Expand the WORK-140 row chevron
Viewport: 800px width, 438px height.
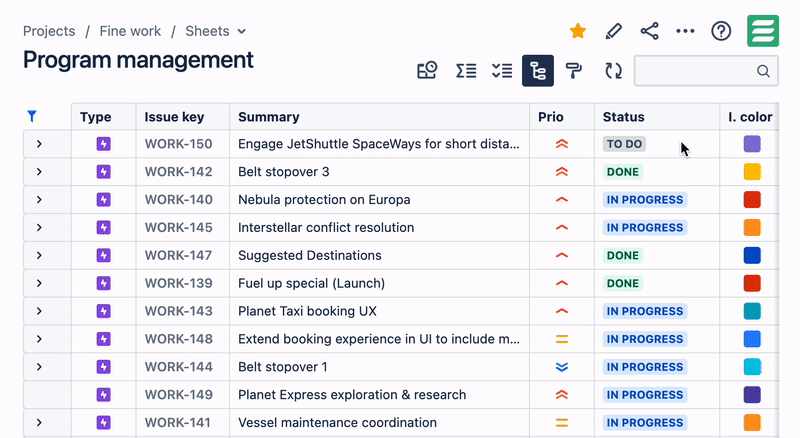[x=39, y=200]
